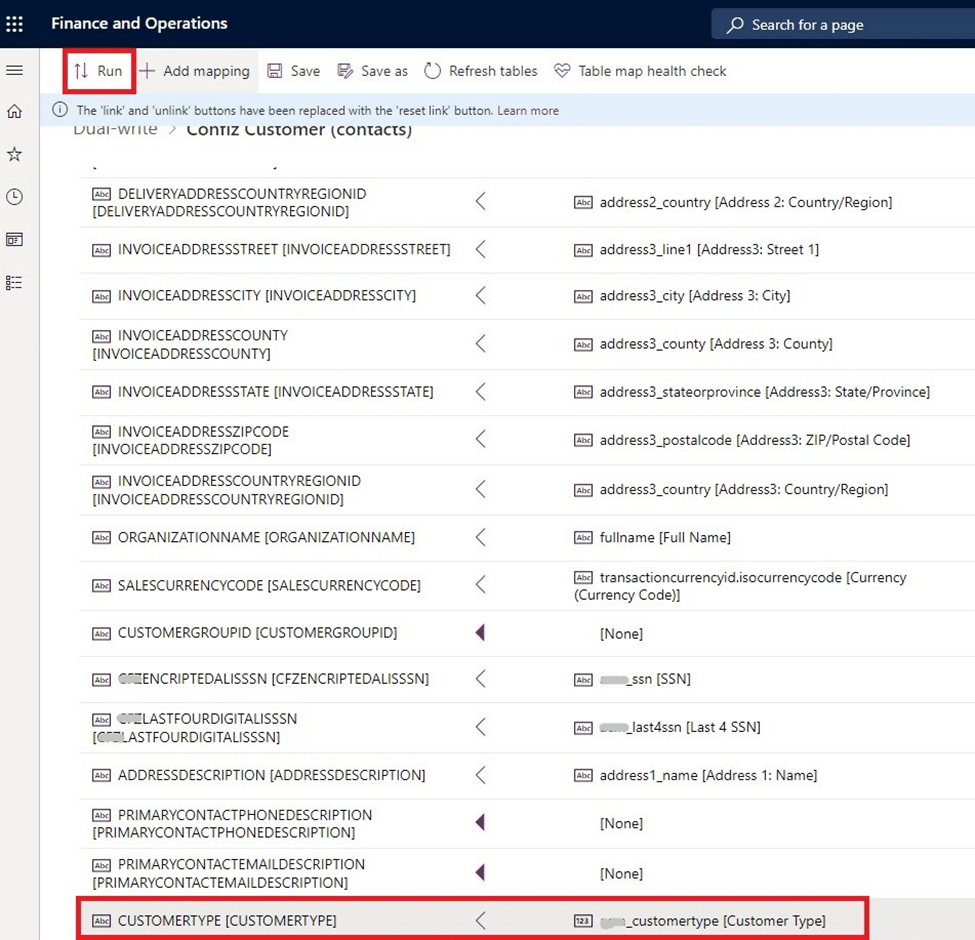The width and height of the screenshot is (975, 940).
Task: Open sync direction arrow for INVOICEADDRESSSTATE
Action: pyautogui.click(x=480, y=392)
